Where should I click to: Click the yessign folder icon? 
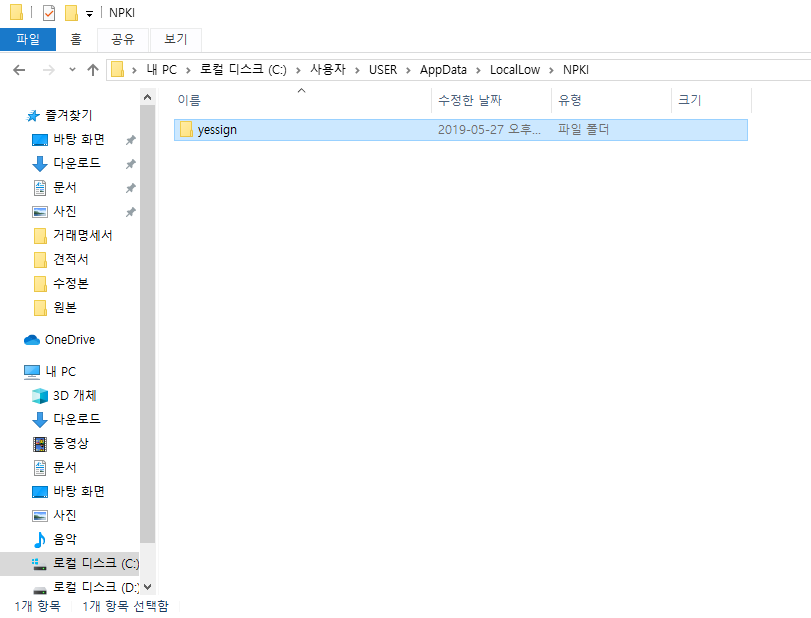tap(186, 129)
